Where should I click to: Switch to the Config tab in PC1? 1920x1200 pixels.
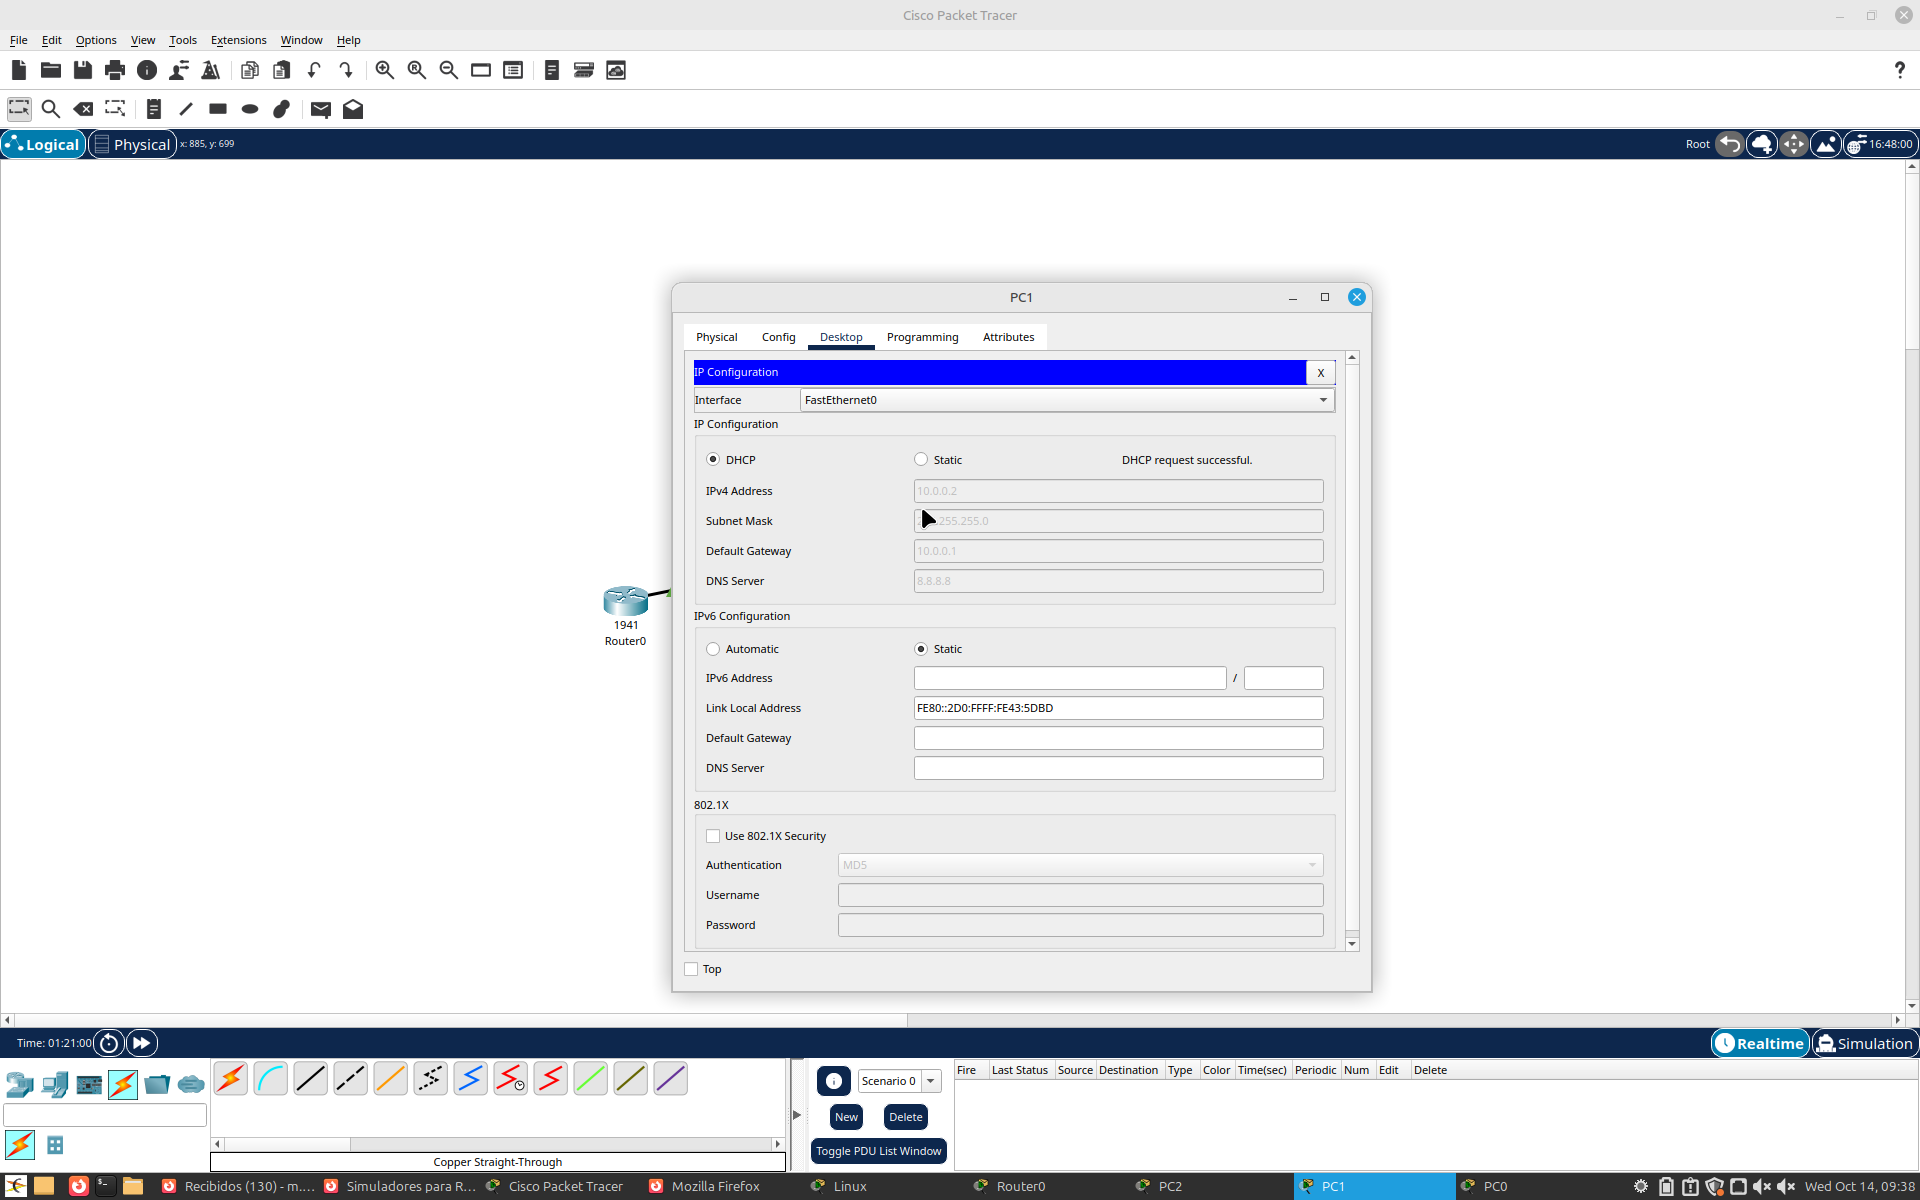coord(778,337)
